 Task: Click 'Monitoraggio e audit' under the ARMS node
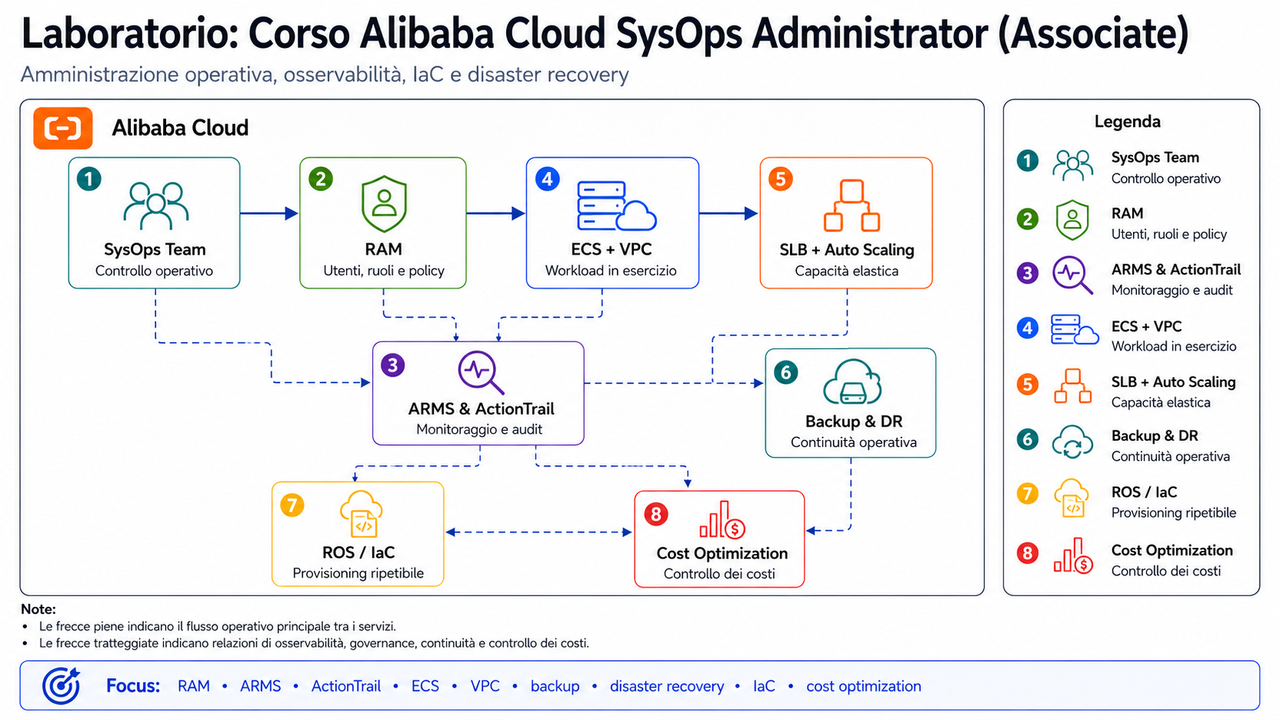tap(481, 430)
